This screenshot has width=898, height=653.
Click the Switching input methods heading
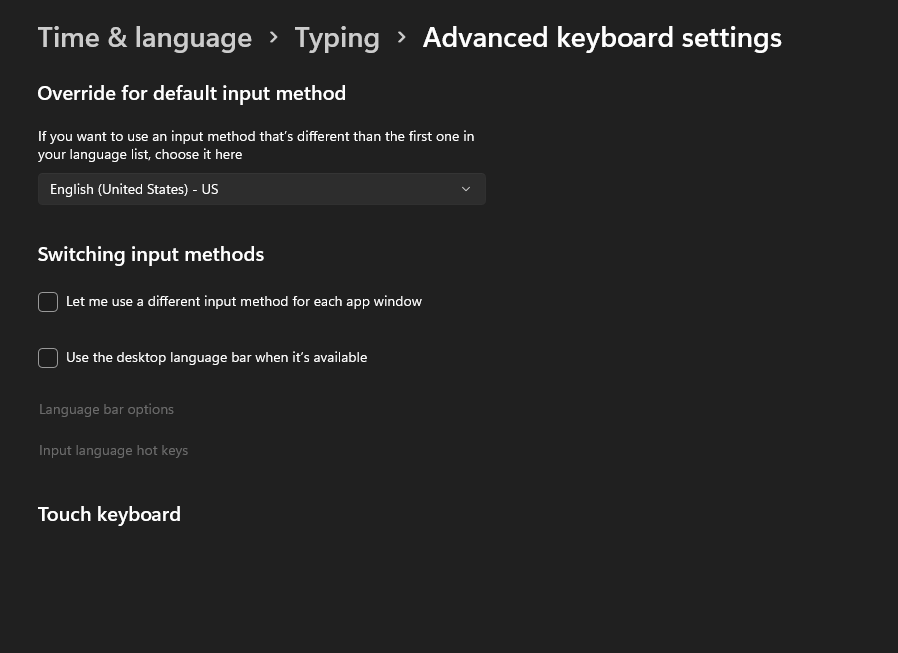coord(150,254)
